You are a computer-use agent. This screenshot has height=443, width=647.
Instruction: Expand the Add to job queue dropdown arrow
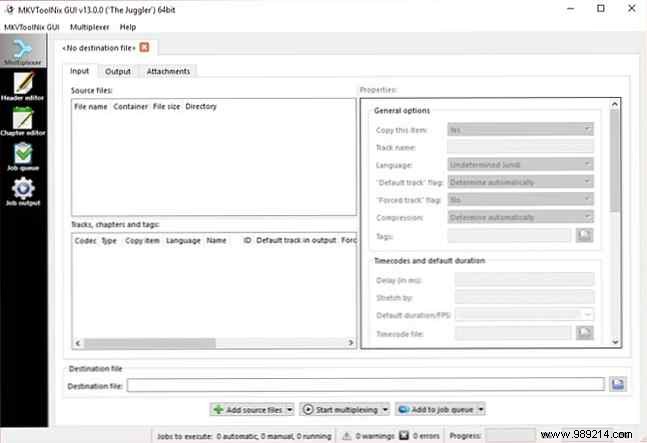pyautogui.click(x=481, y=410)
